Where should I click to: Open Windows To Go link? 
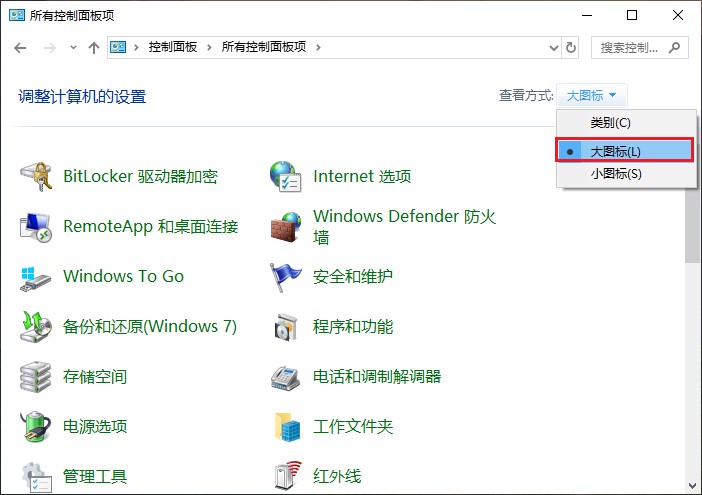coord(124,276)
